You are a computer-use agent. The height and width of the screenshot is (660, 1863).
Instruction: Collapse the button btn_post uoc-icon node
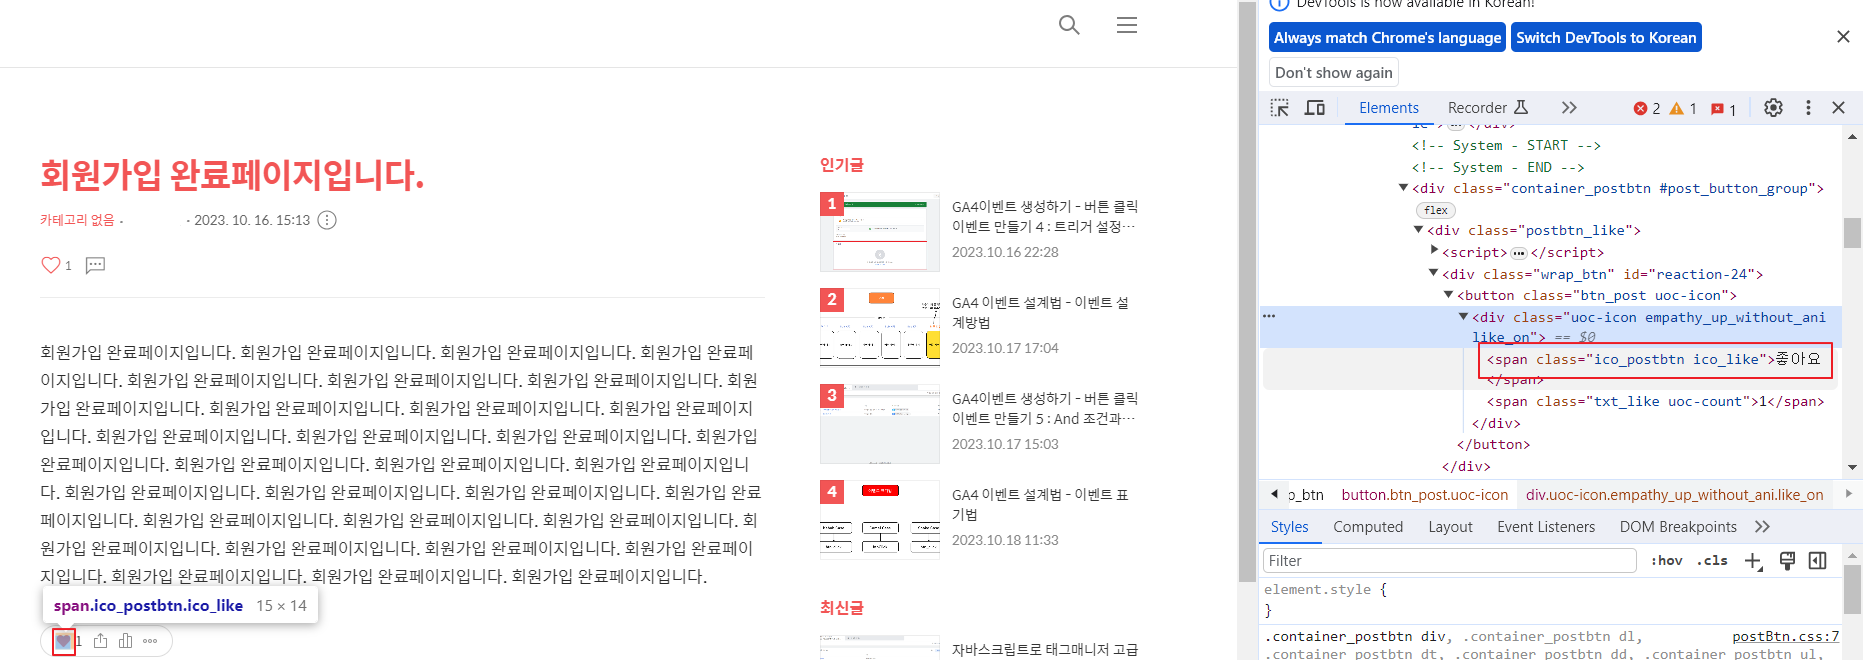(x=1448, y=295)
